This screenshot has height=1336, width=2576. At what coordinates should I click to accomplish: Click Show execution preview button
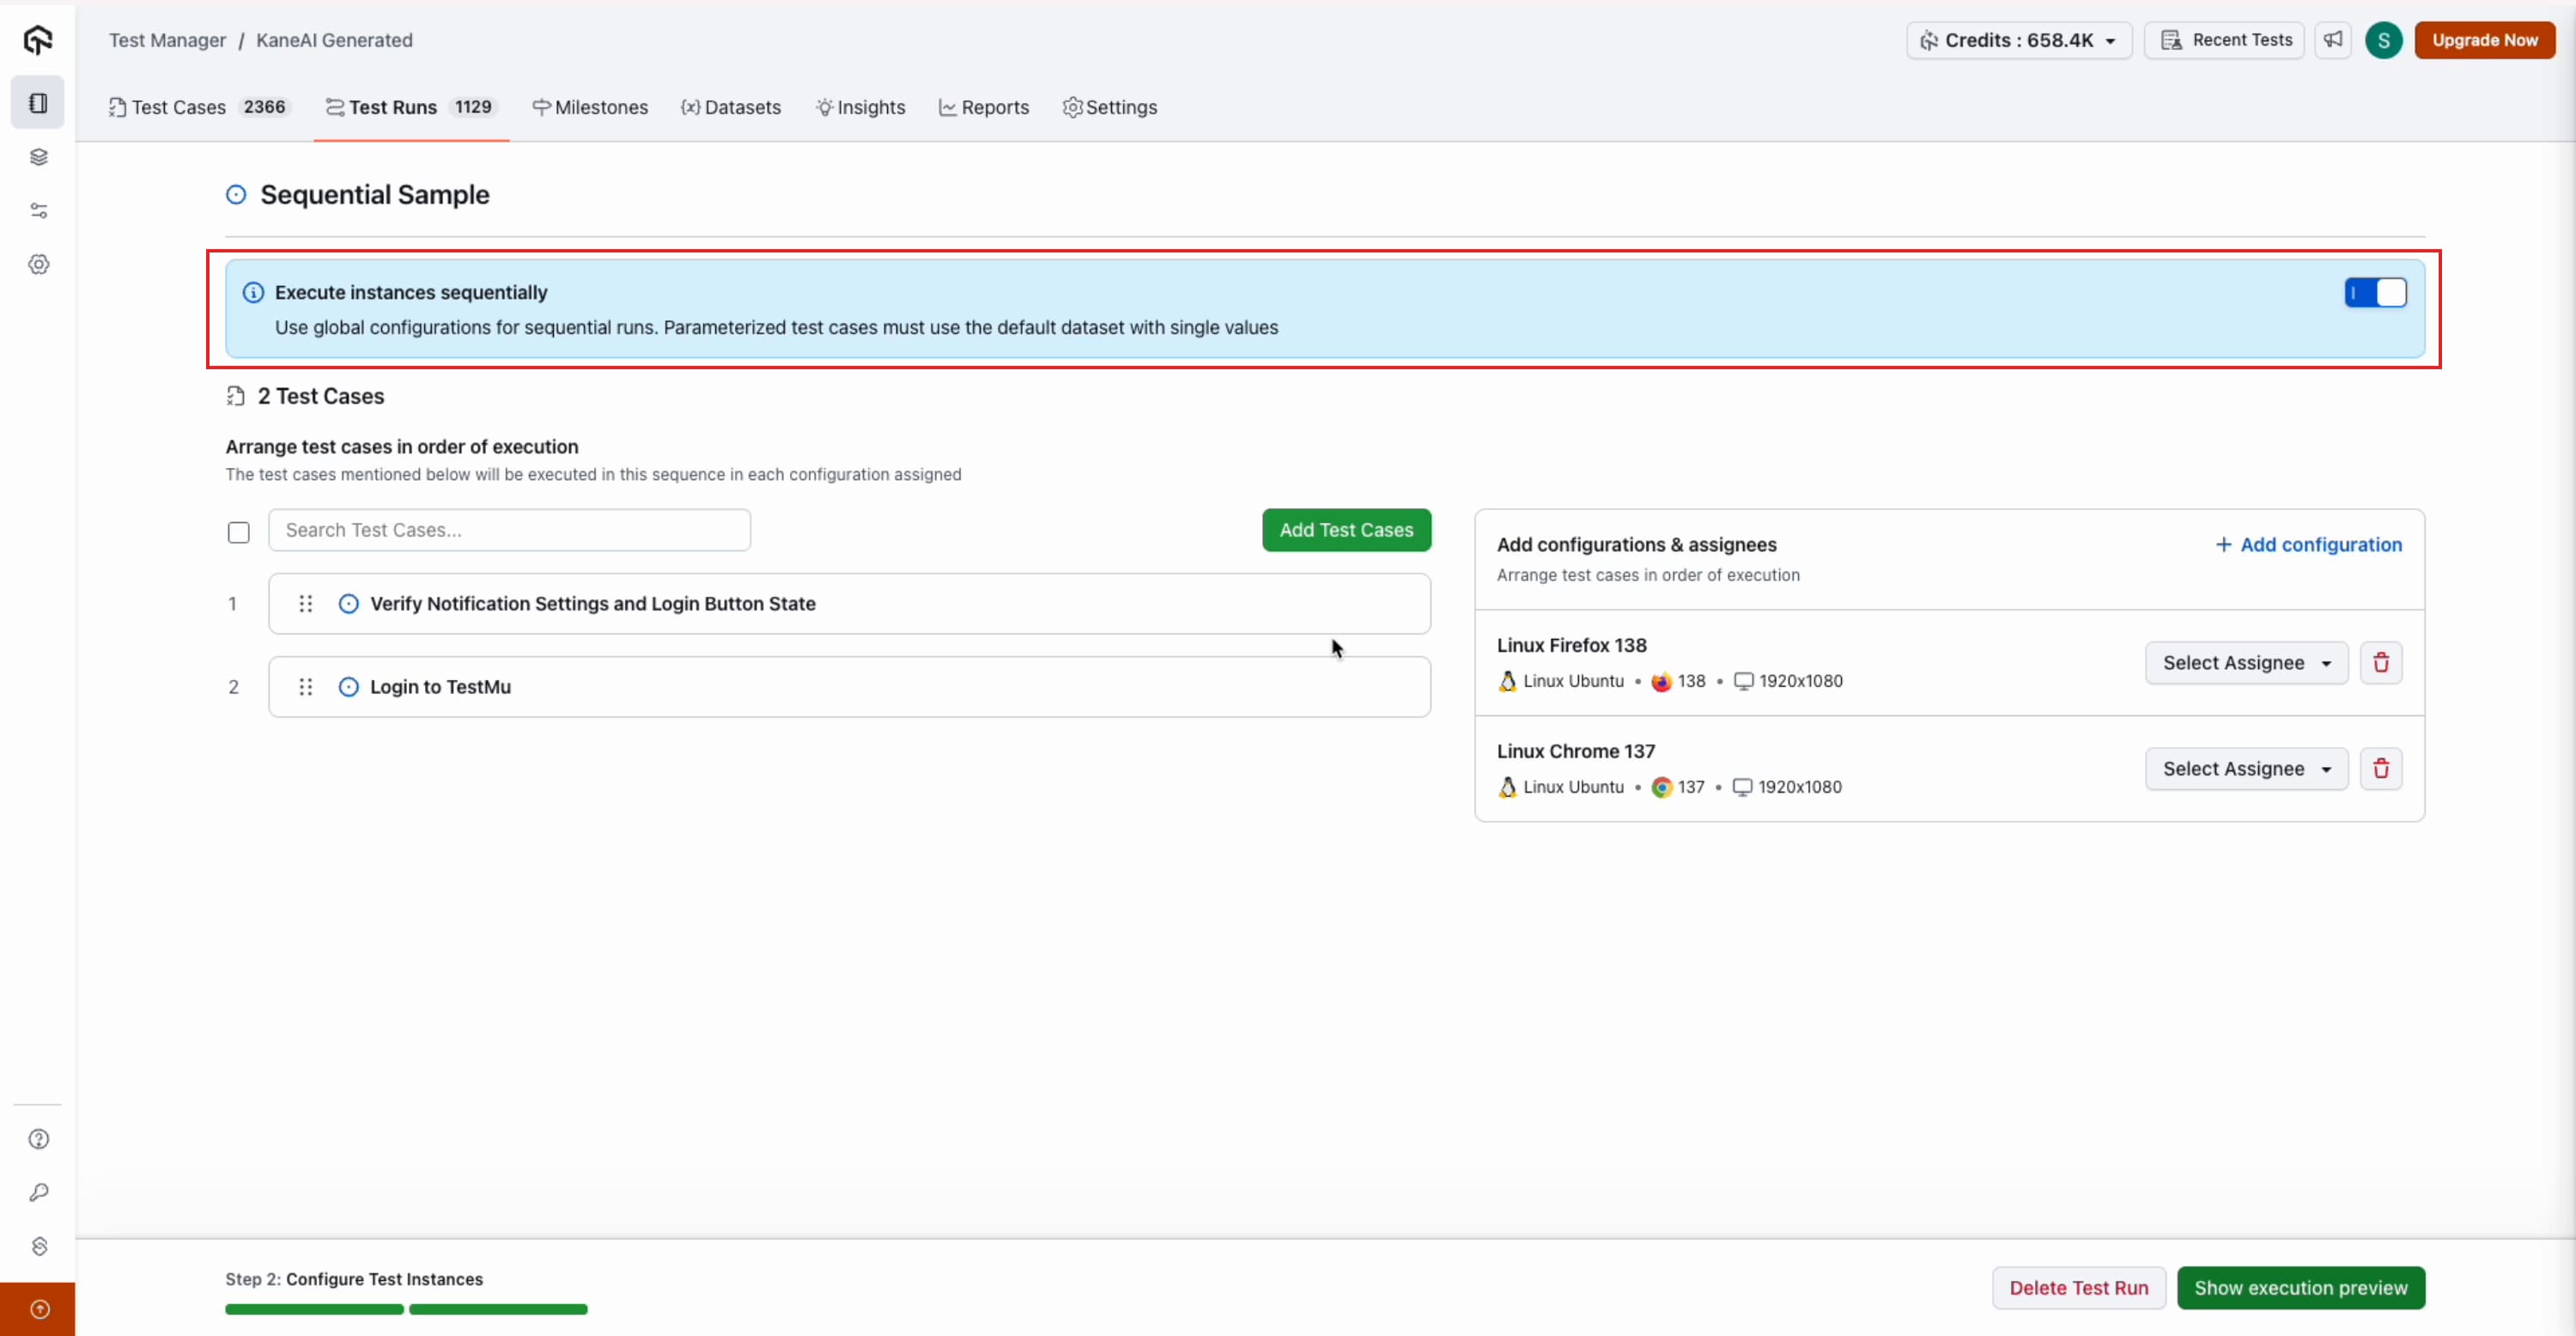coord(2300,1288)
